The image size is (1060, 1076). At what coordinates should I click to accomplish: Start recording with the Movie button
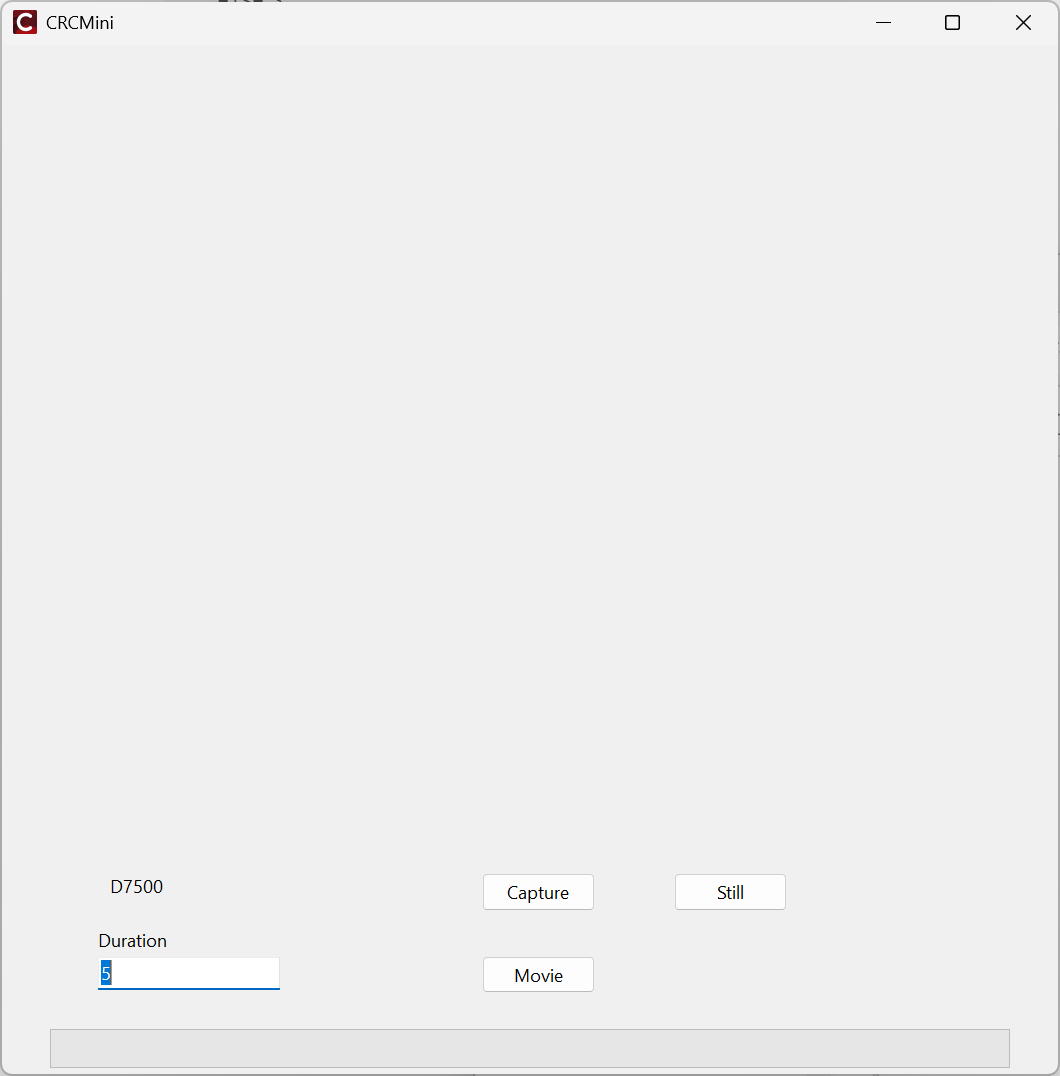click(538, 975)
